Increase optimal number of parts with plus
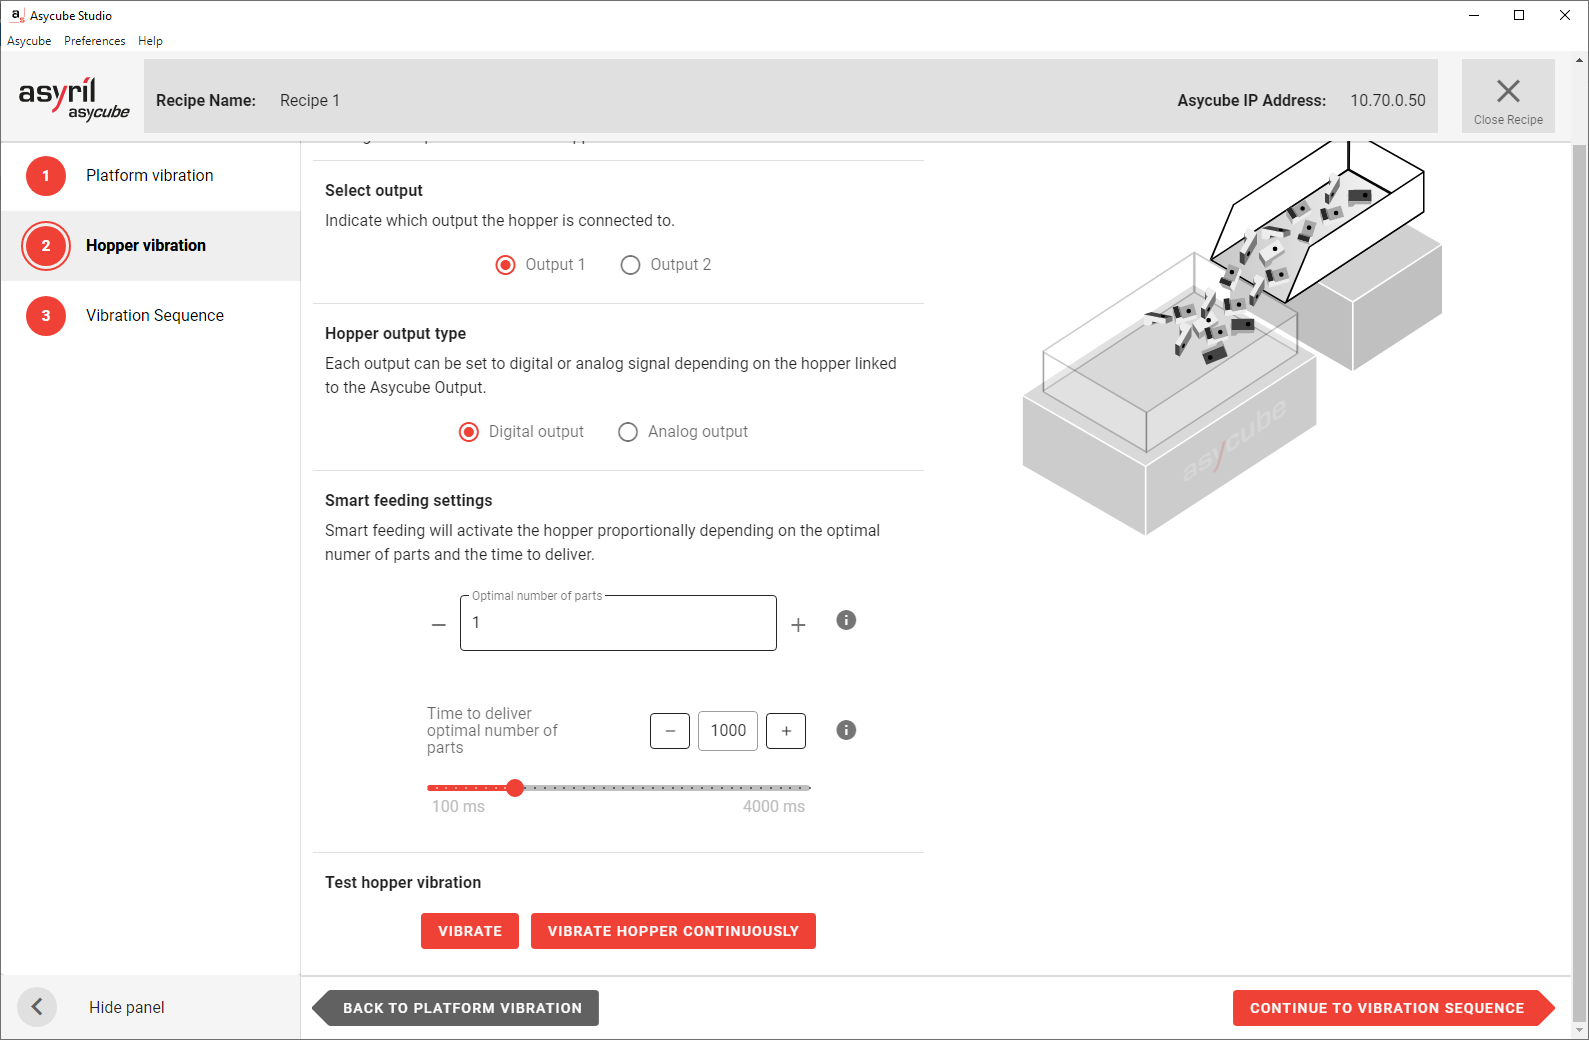 (x=798, y=625)
